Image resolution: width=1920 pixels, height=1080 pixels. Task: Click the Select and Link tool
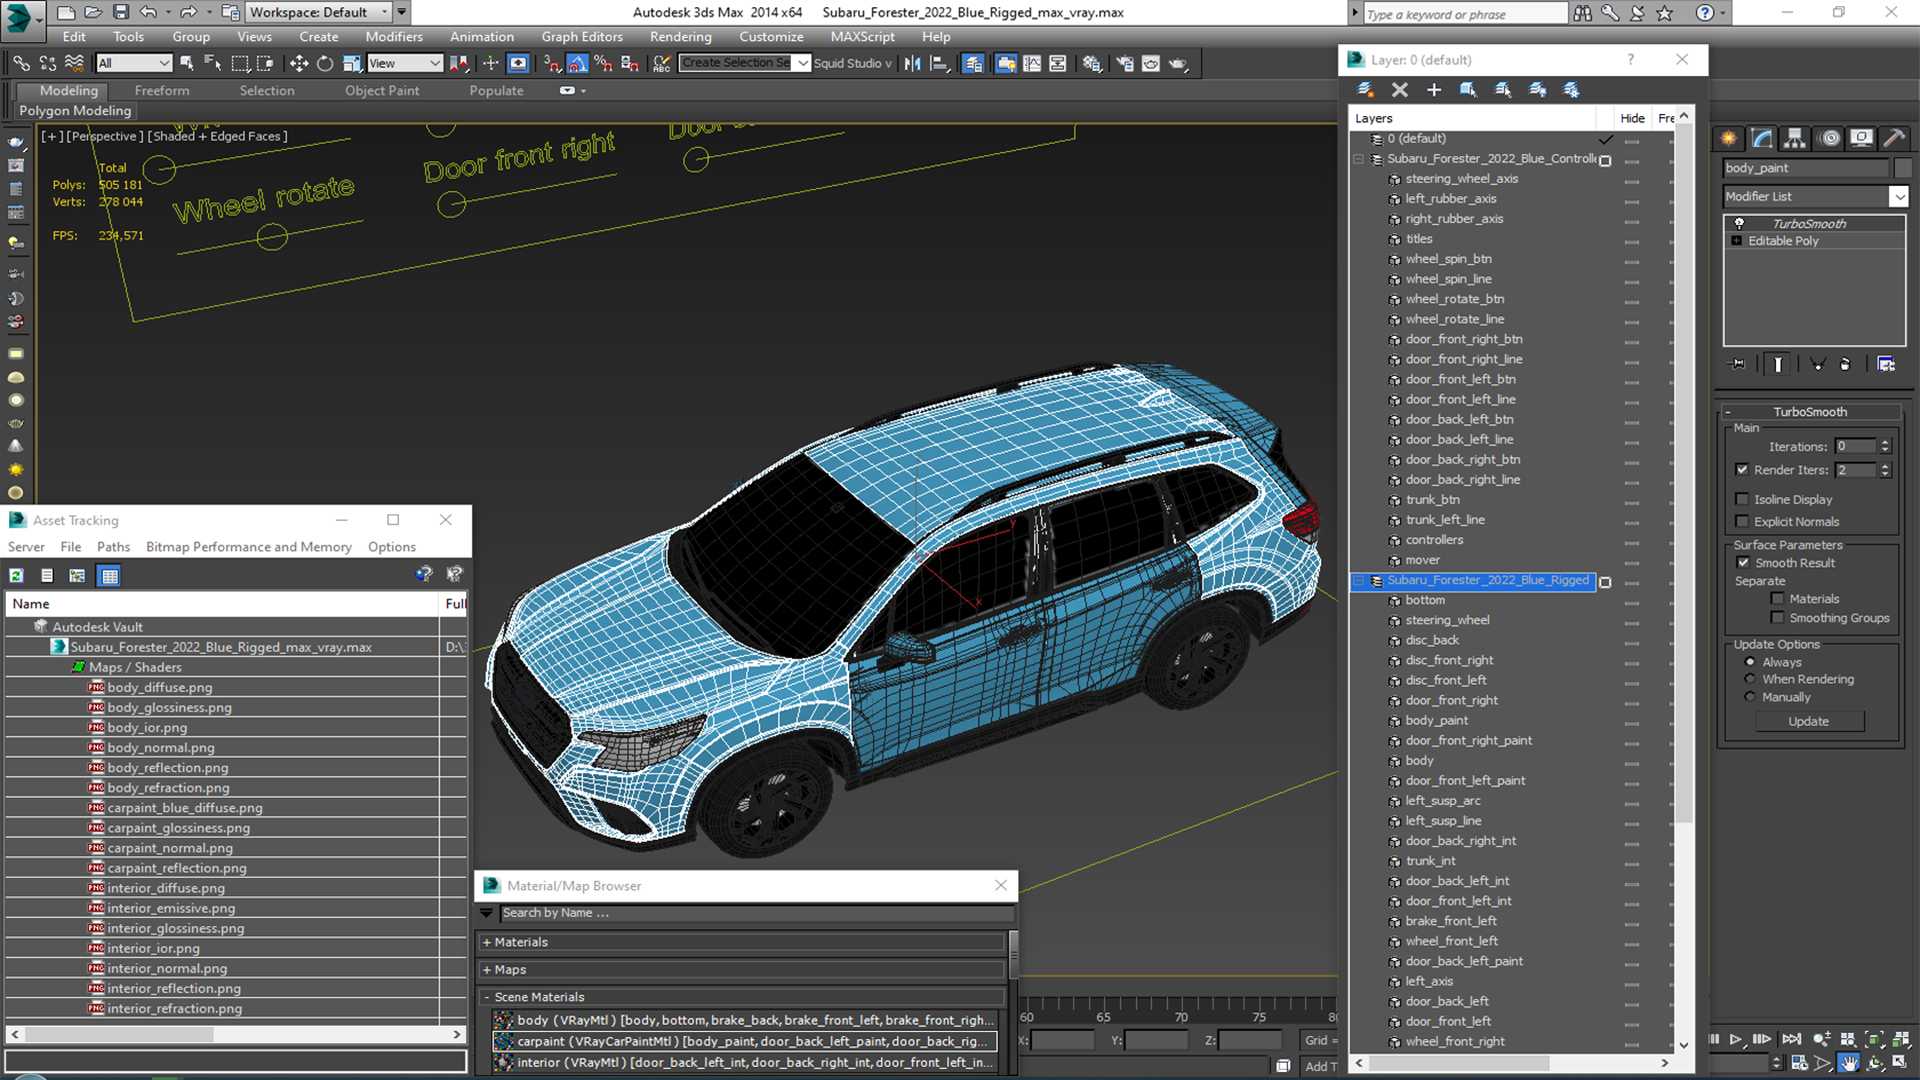tap(21, 63)
